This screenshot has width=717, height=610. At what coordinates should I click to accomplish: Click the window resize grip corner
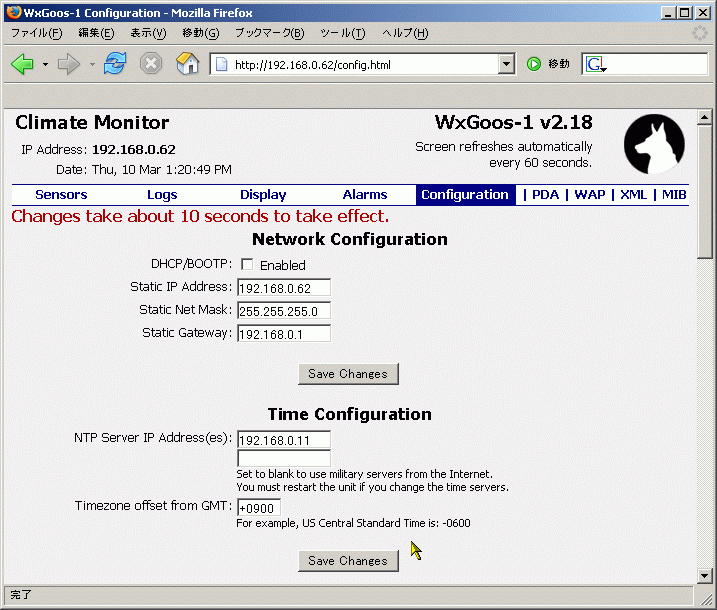click(706, 597)
